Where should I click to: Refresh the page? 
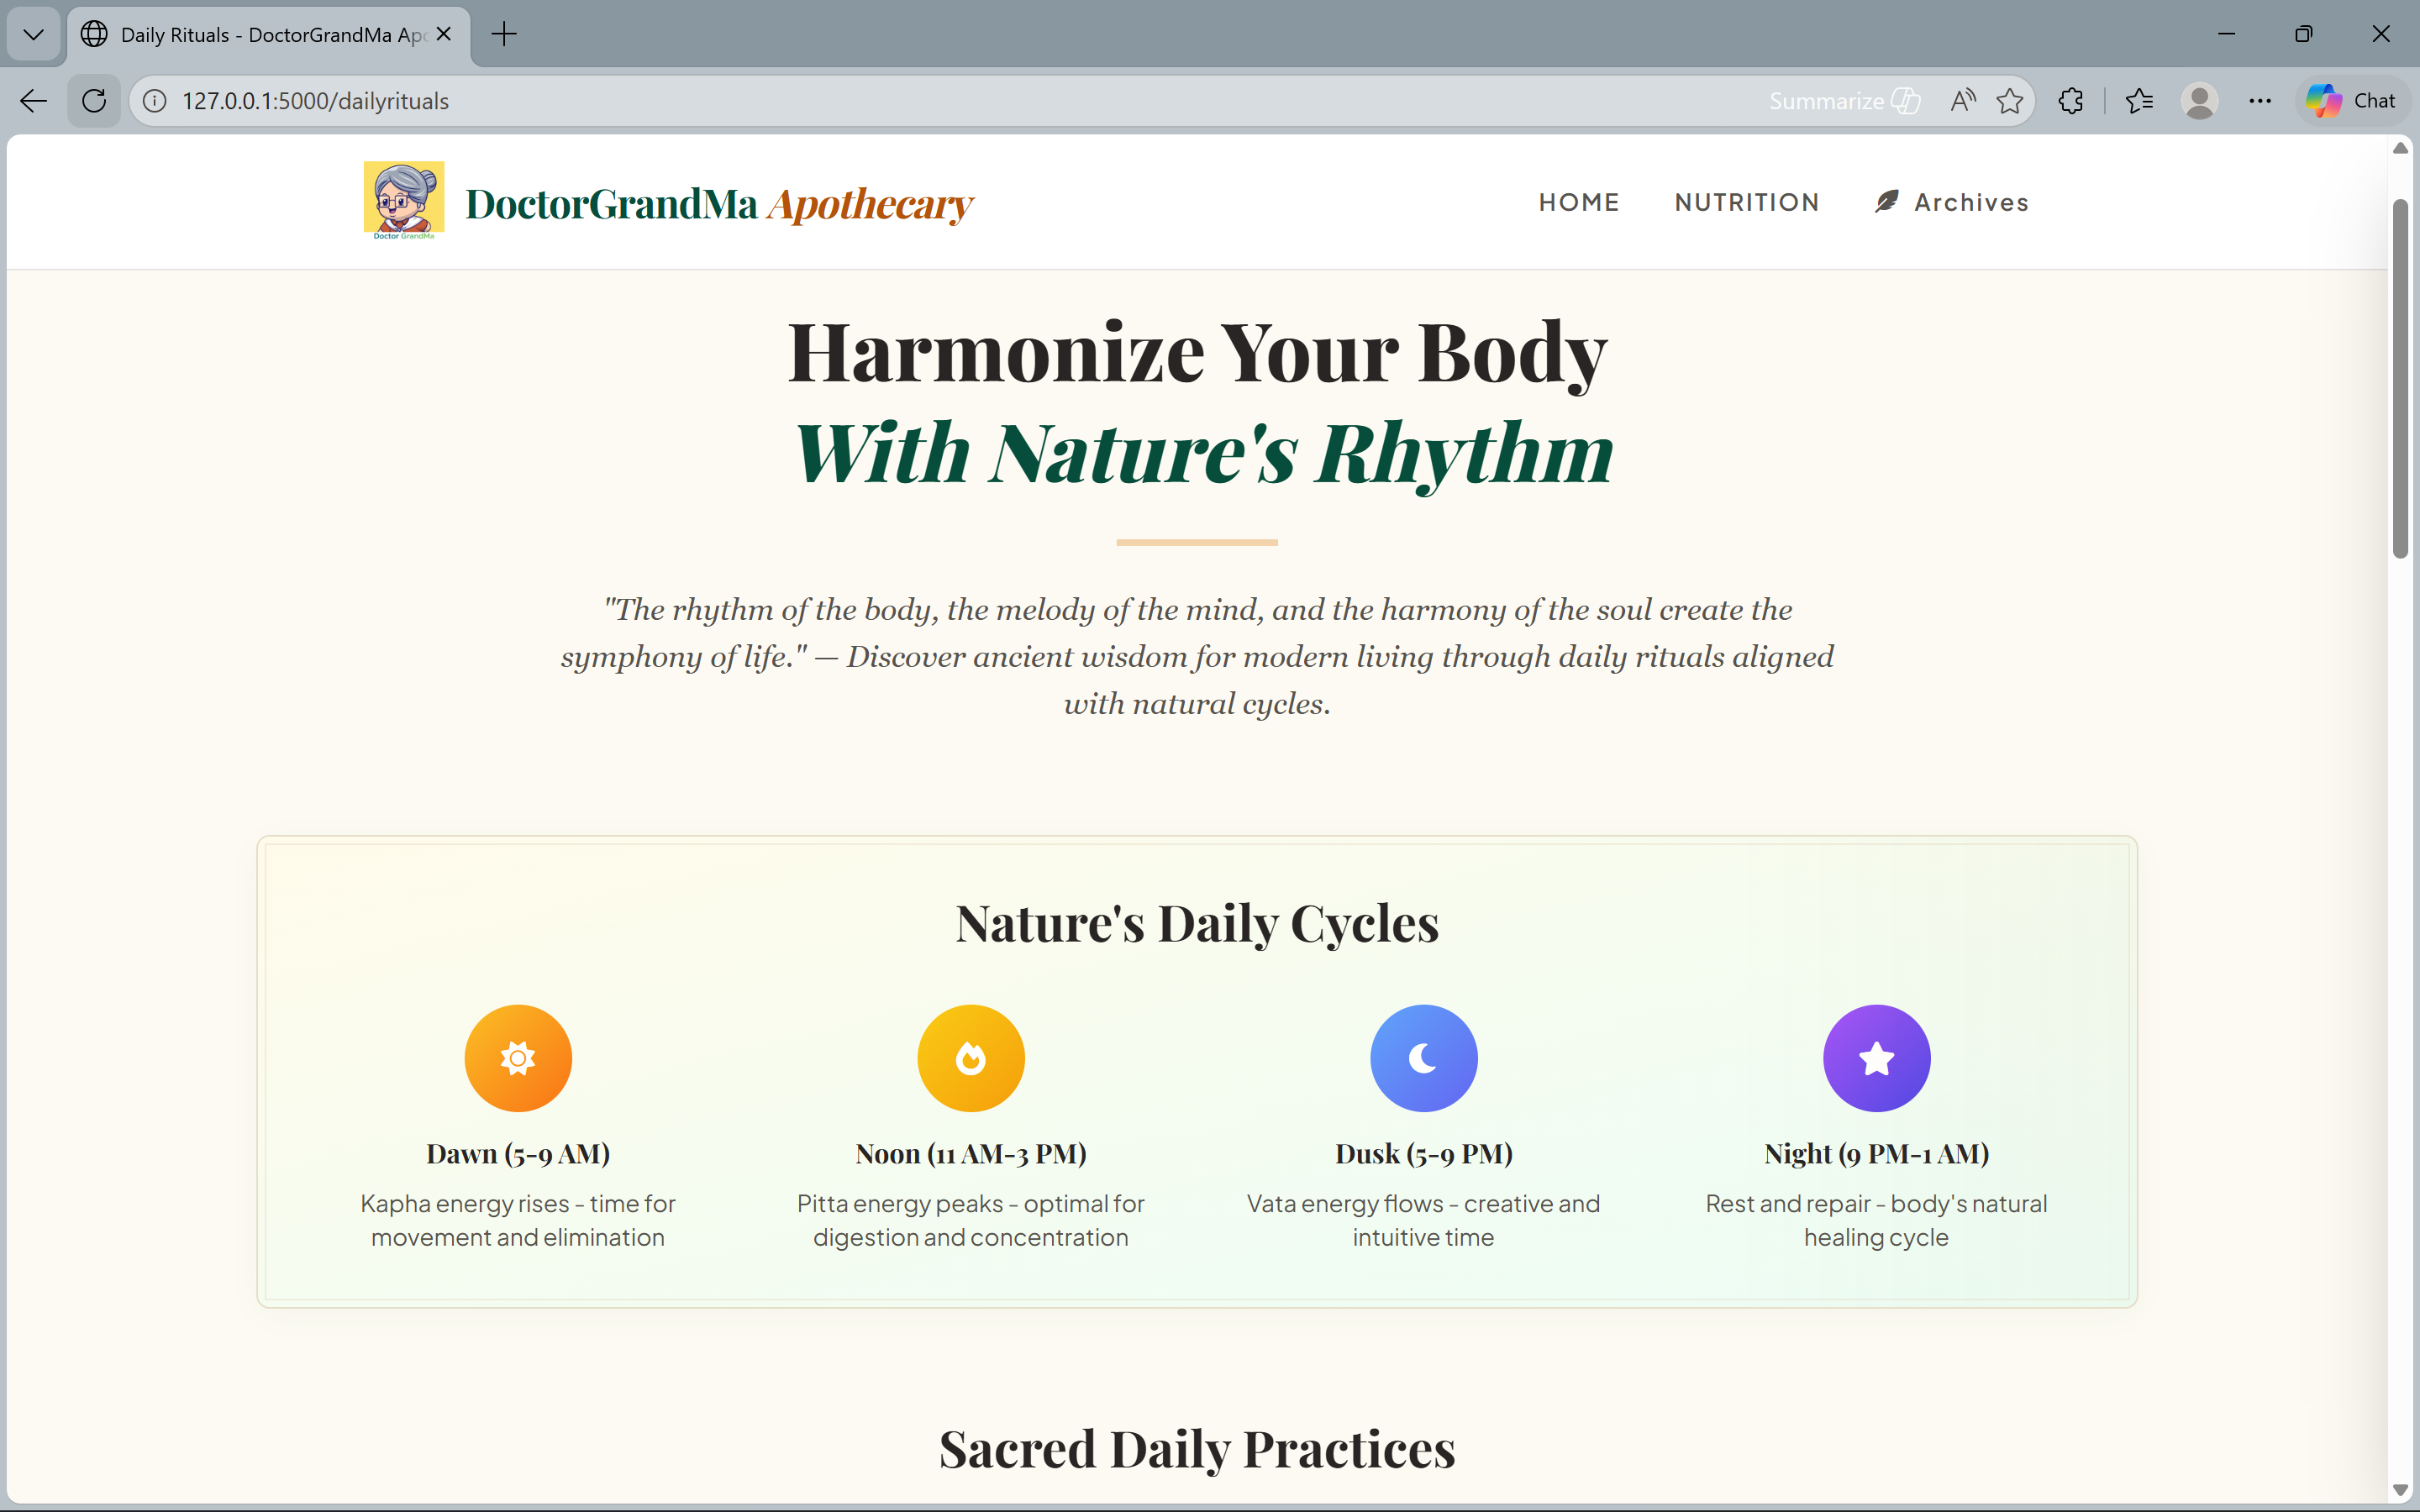94,101
